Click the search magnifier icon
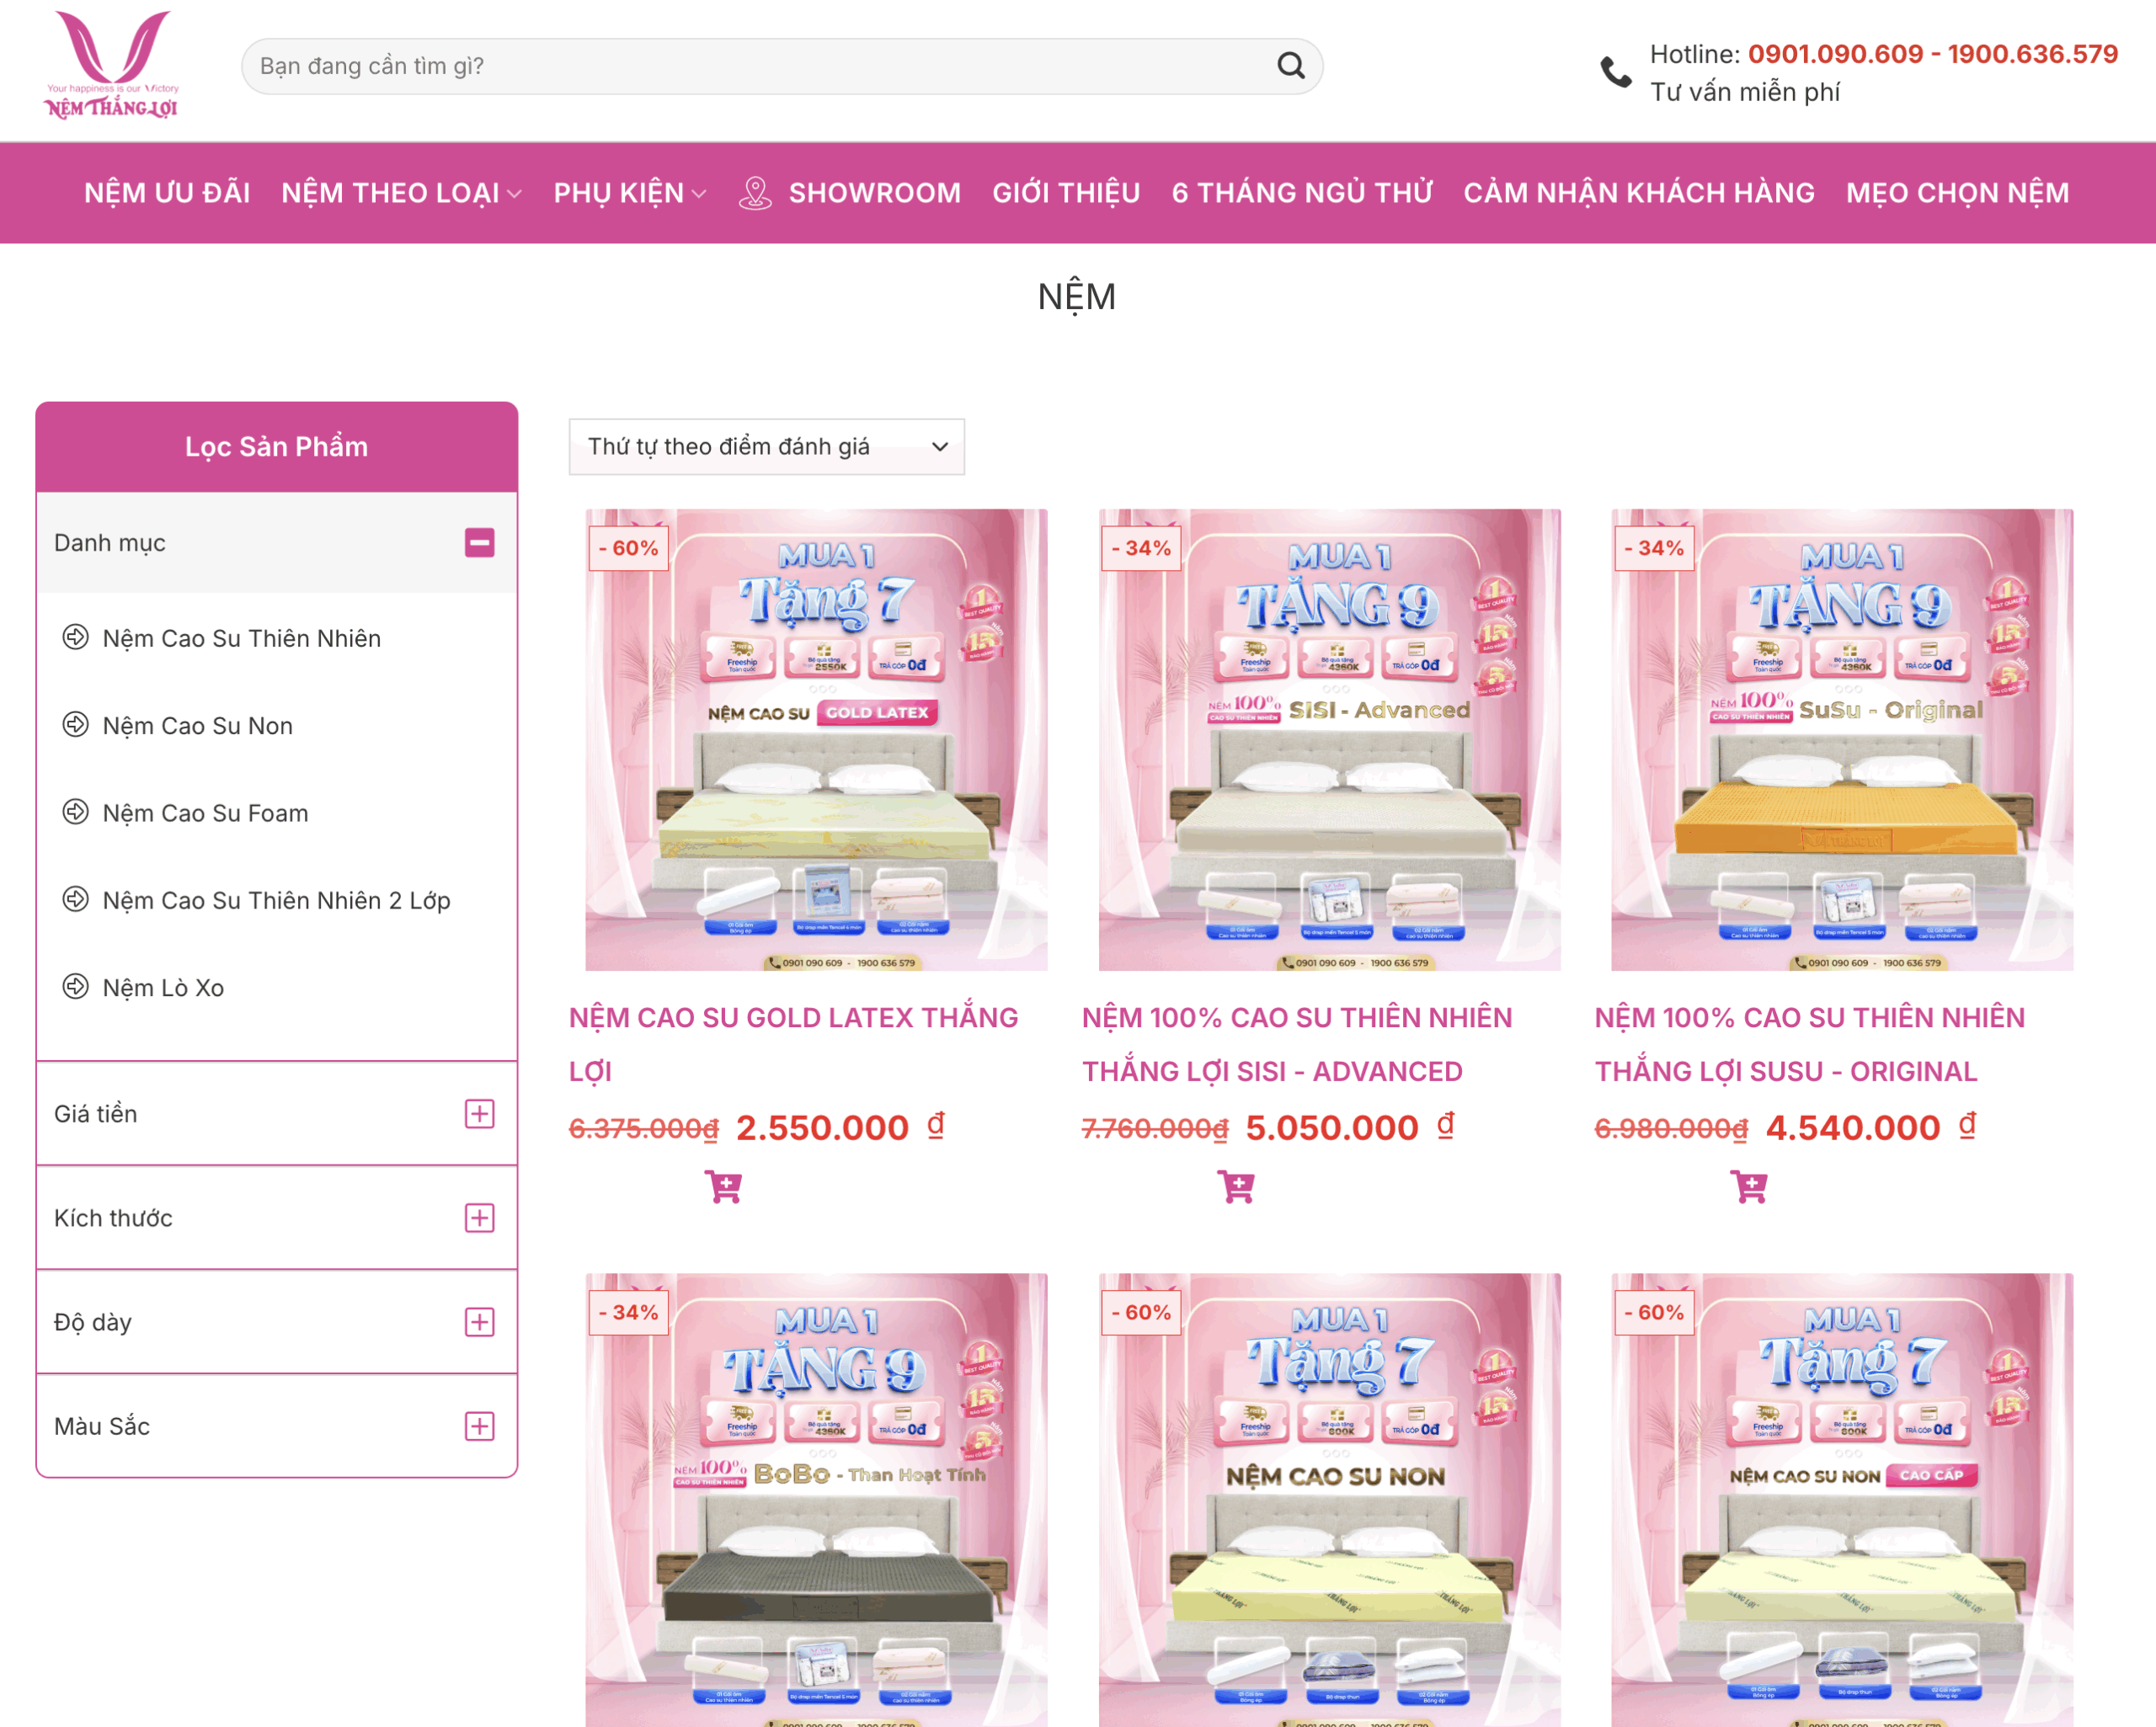2156x1727 pixels. point(1290,66)
